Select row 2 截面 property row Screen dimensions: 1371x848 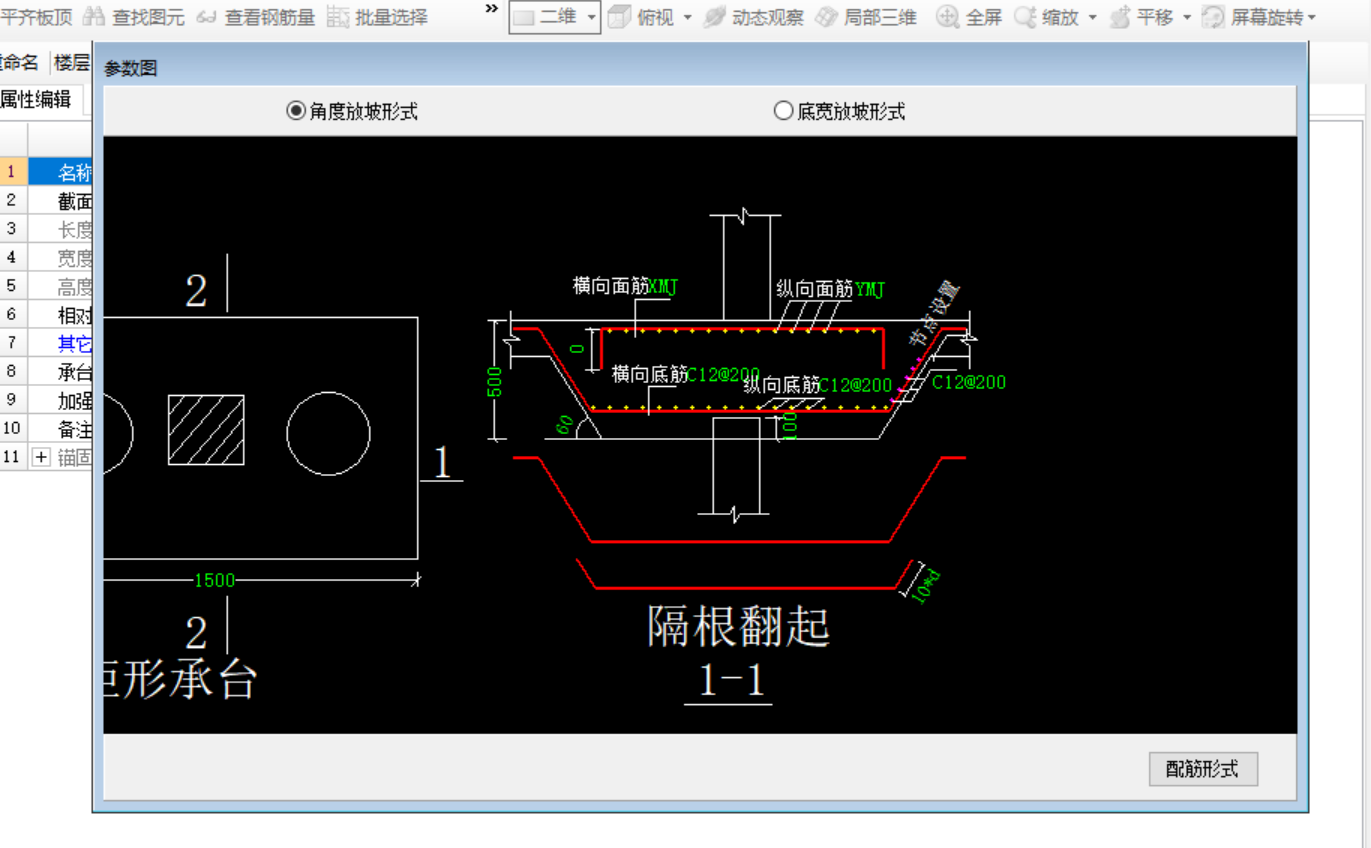tap(60, 200)
